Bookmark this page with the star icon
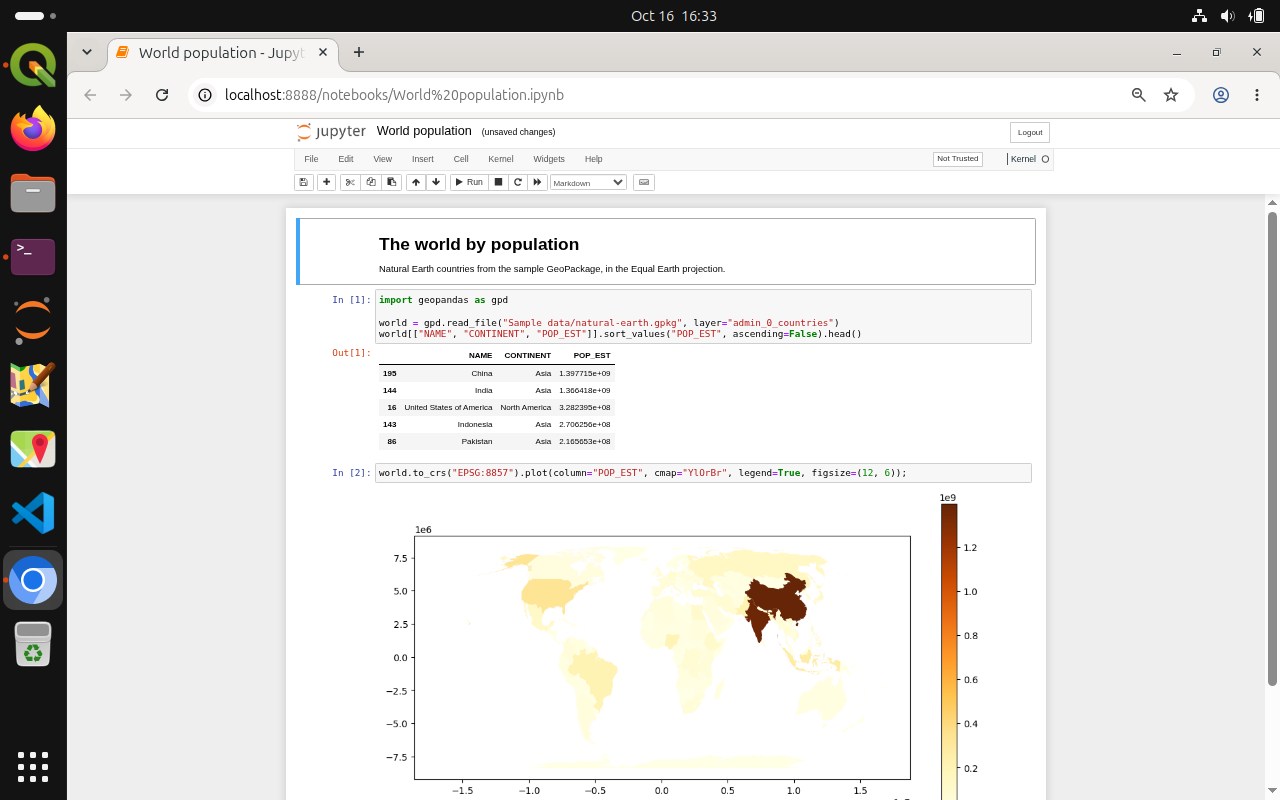The width and height of the screenshot is (1280, 800). (1171, 95)
